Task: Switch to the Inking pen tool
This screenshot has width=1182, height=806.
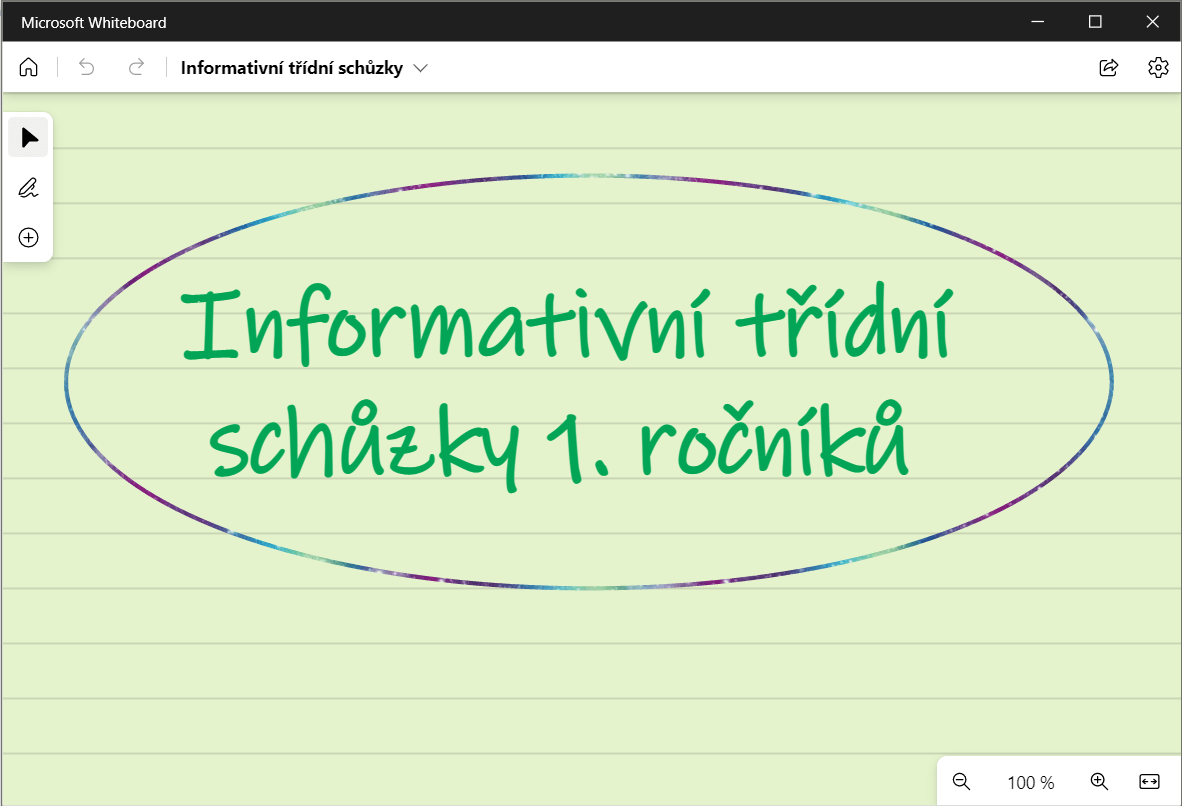Action: [x=29, y=187]
